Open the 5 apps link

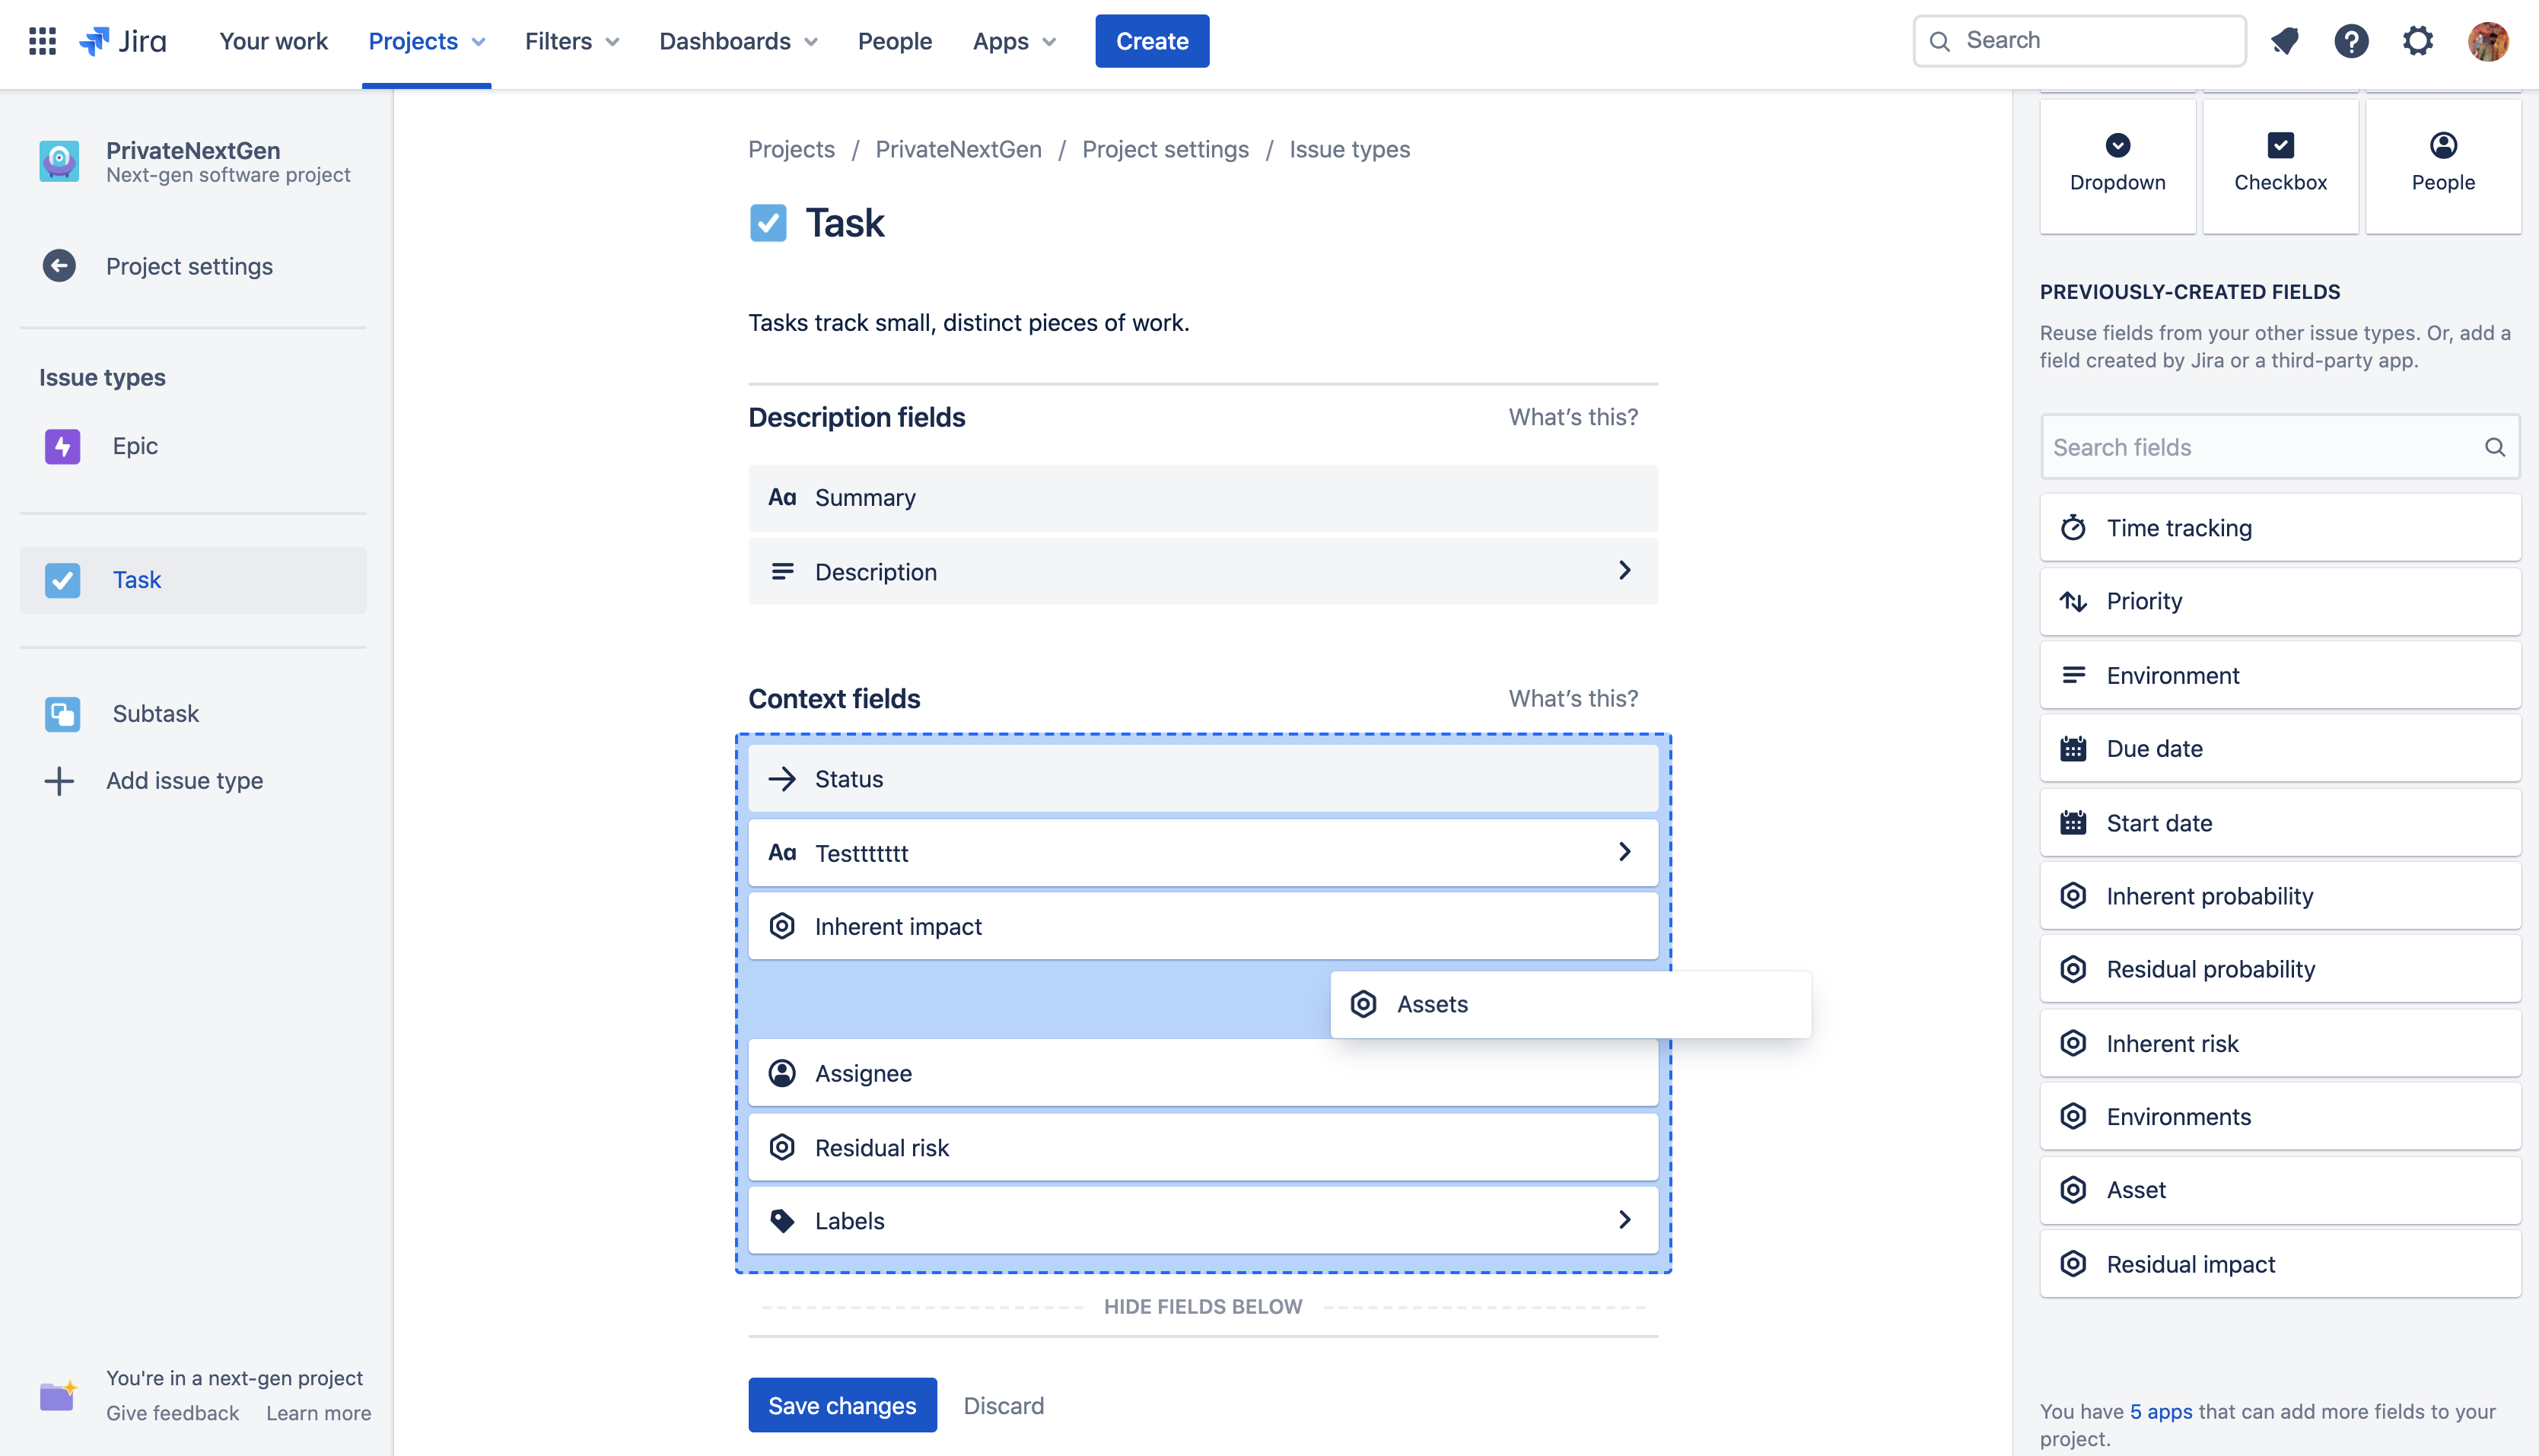pyautogui.click(x=2161, y=1411)
